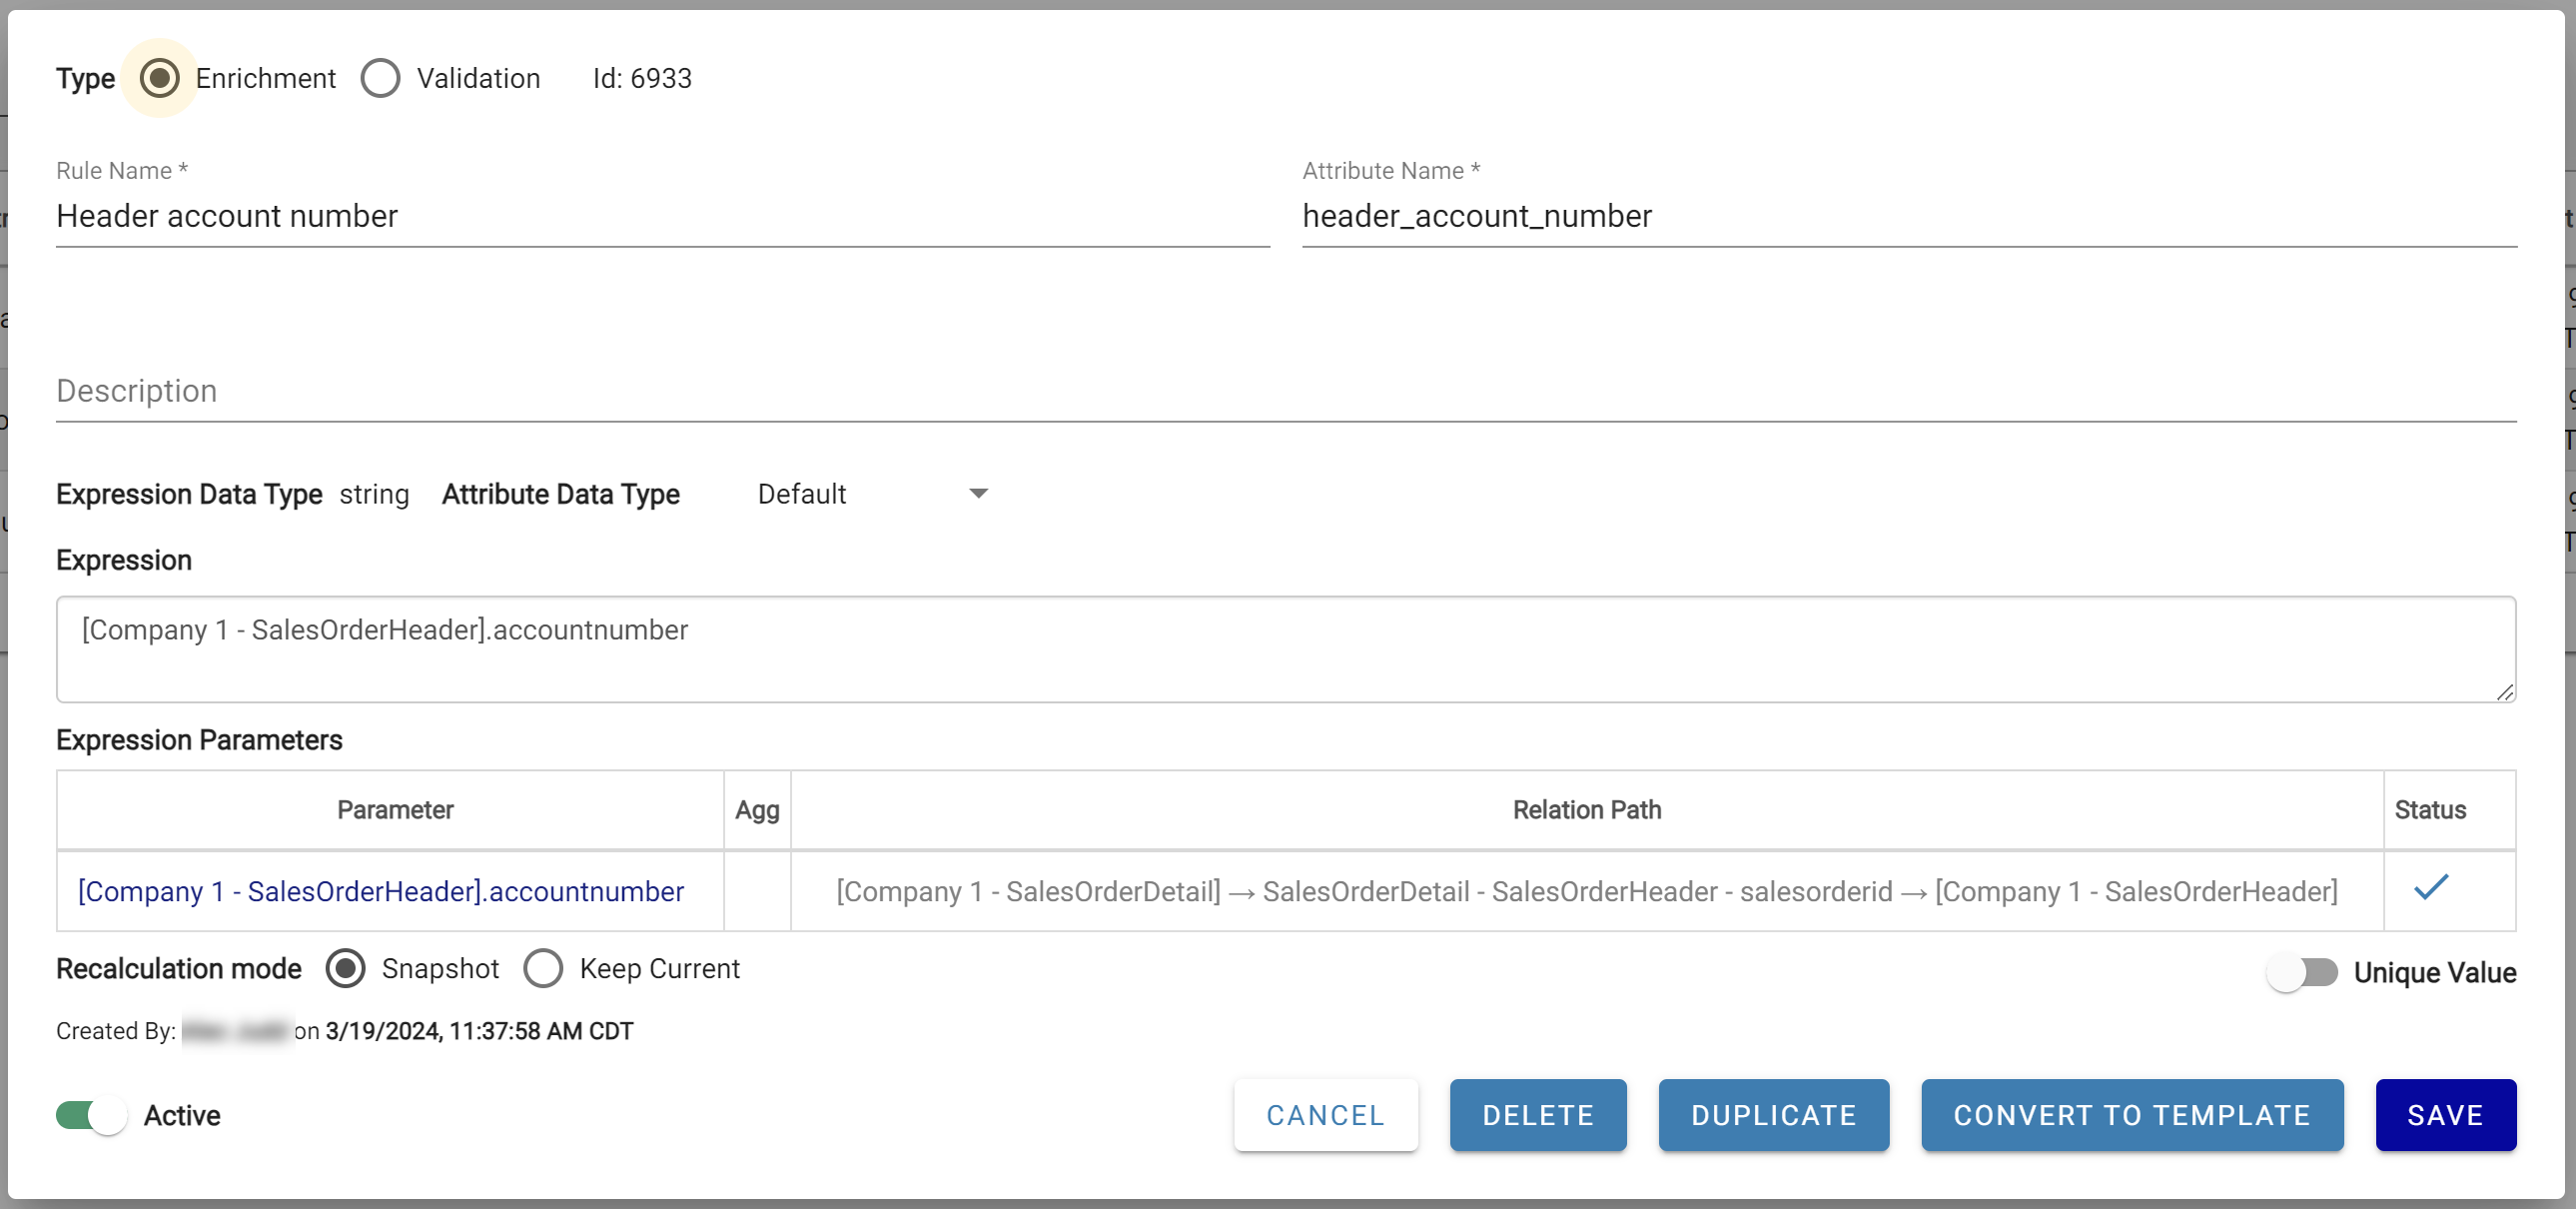Click Convert To Template button

point(2131,1115)
